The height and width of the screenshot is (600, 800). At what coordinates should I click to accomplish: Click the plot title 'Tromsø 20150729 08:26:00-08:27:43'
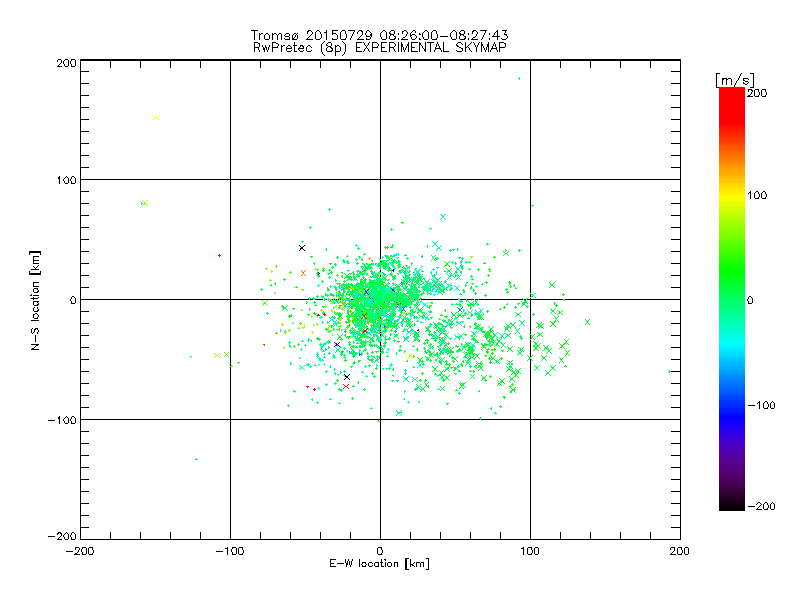[x=380, y=35]
